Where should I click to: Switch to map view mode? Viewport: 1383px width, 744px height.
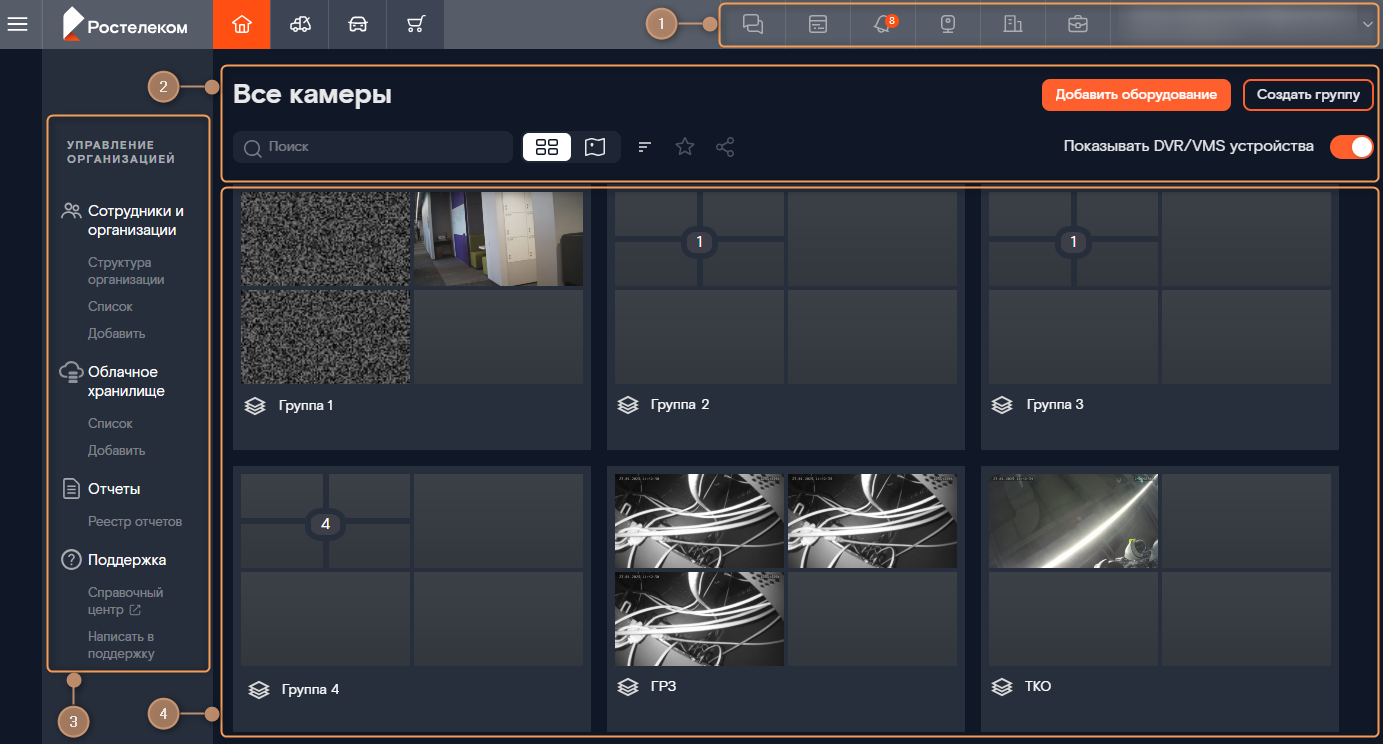[x=595, y=147]
